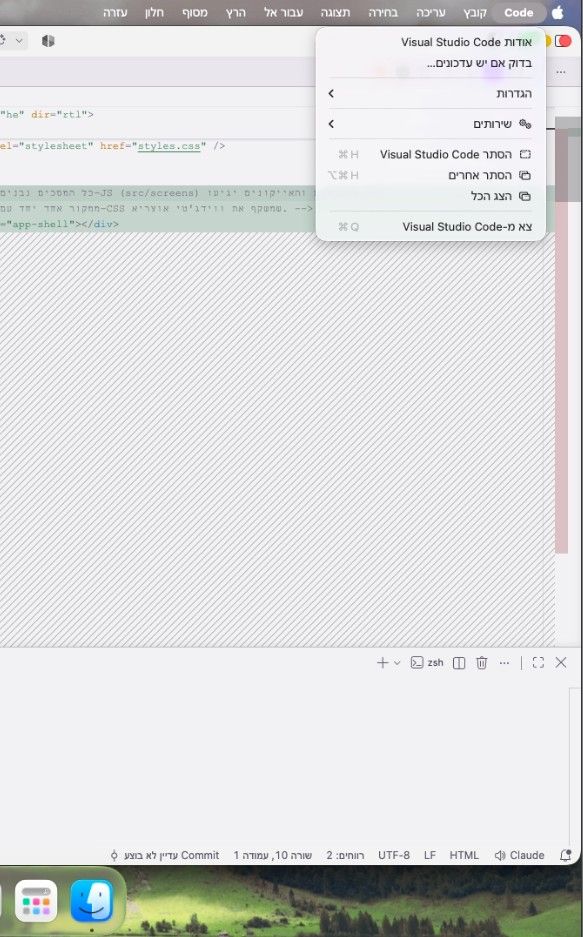Expand the שירותים submenu
Image resolution: width=583 pixels, height=937 pixels.
[x=431, y=124]
